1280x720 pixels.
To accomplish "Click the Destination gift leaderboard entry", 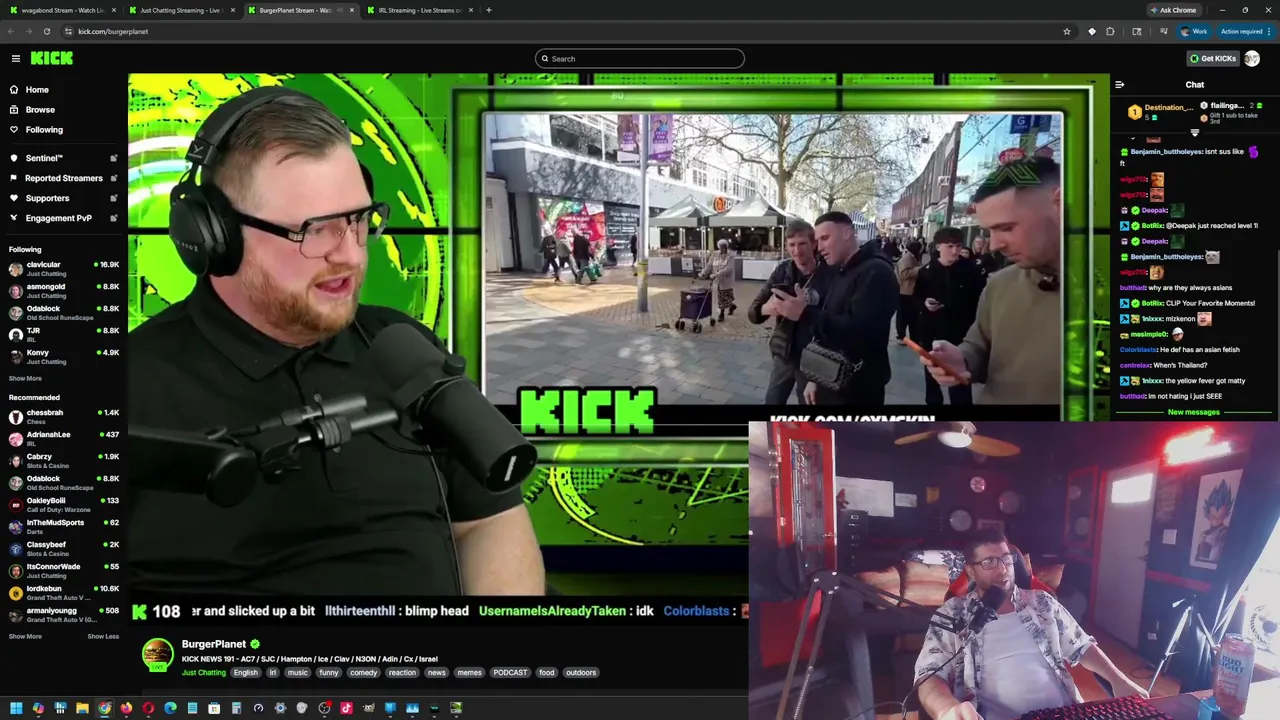I will tap(1160, 111).
